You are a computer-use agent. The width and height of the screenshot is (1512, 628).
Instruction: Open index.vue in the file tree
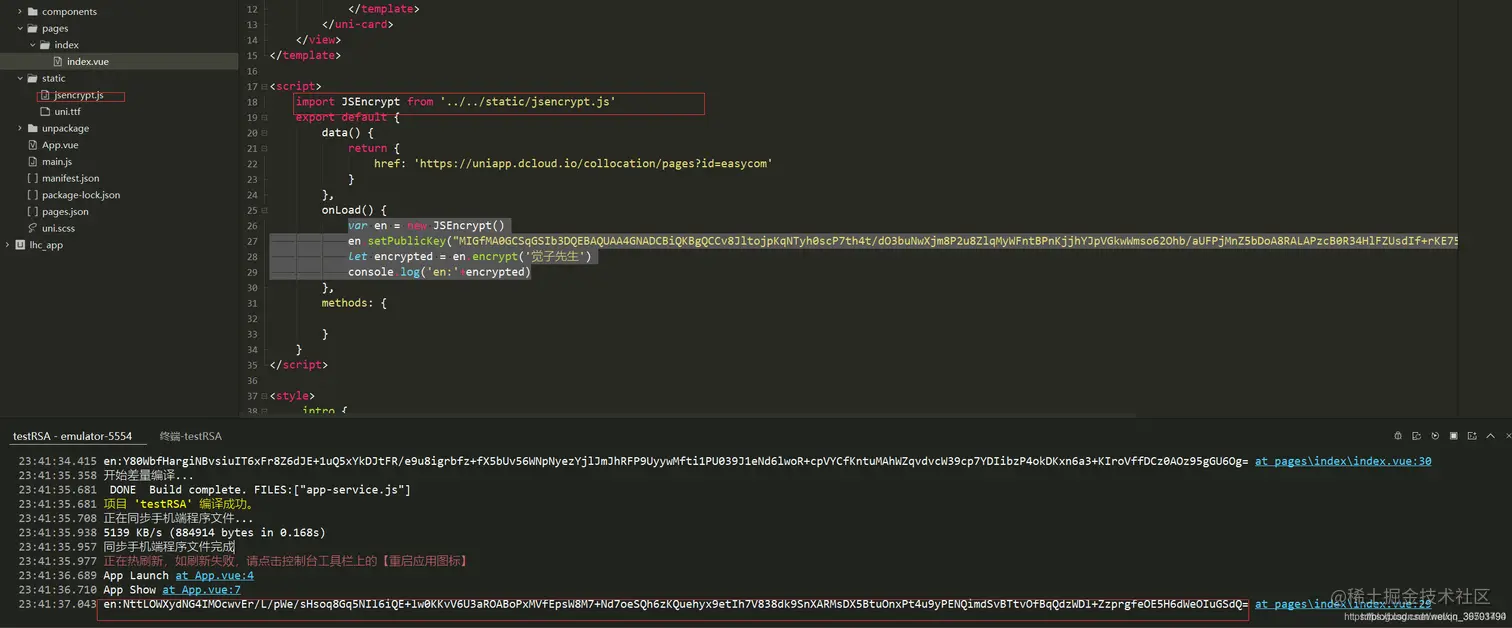(88, 62)
